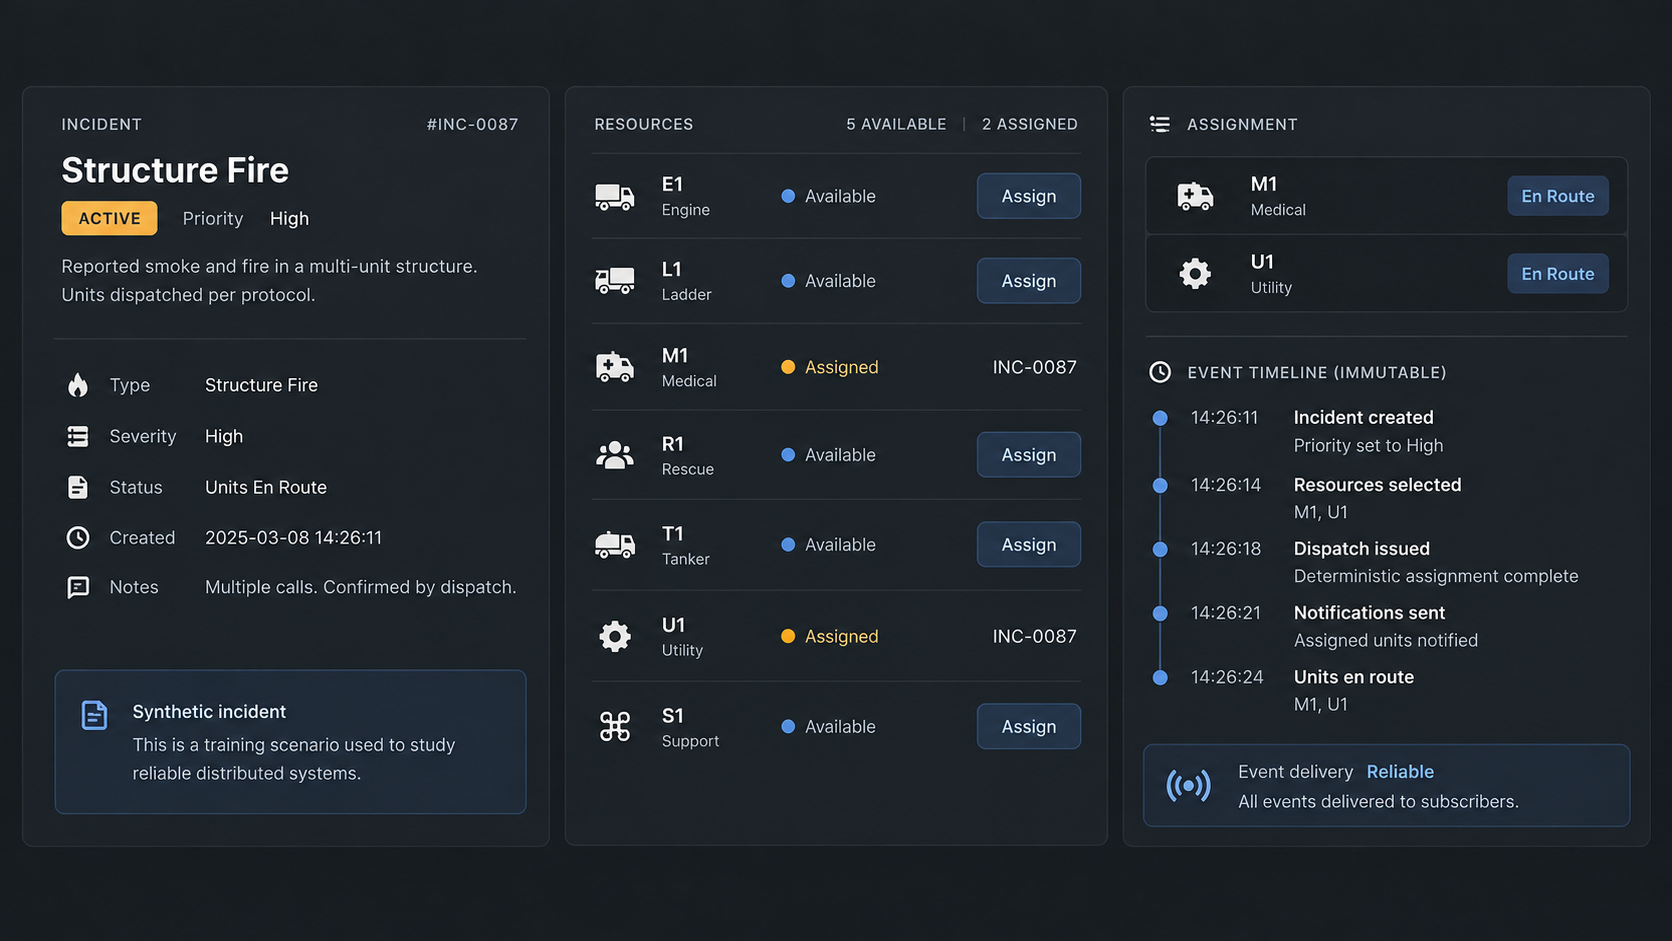Click the E1 Engine truck icon
Screen dimensions: 1672x941
pyautogui.click(x=614, y=197)
